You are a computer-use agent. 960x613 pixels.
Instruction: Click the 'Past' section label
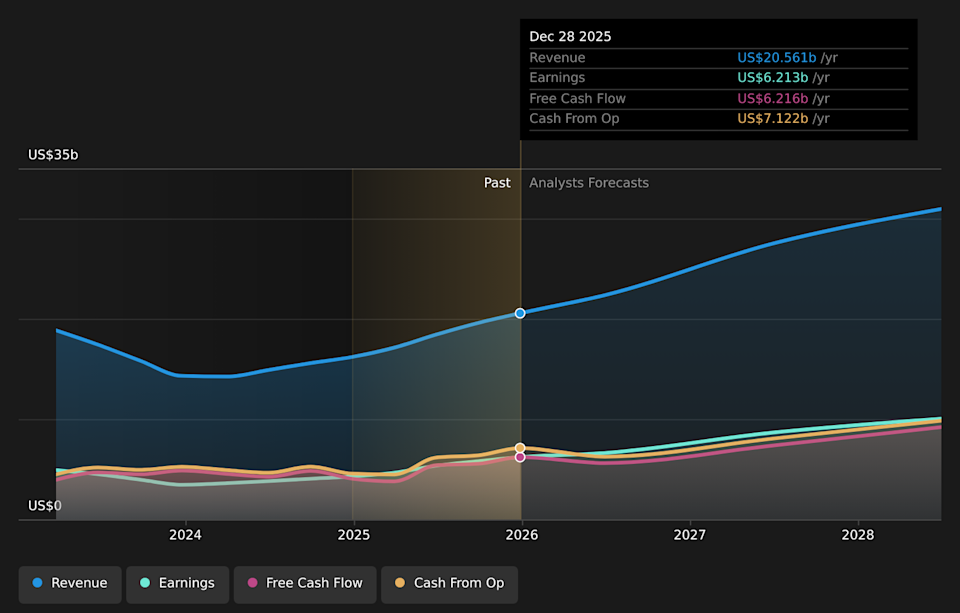(497, 183)
